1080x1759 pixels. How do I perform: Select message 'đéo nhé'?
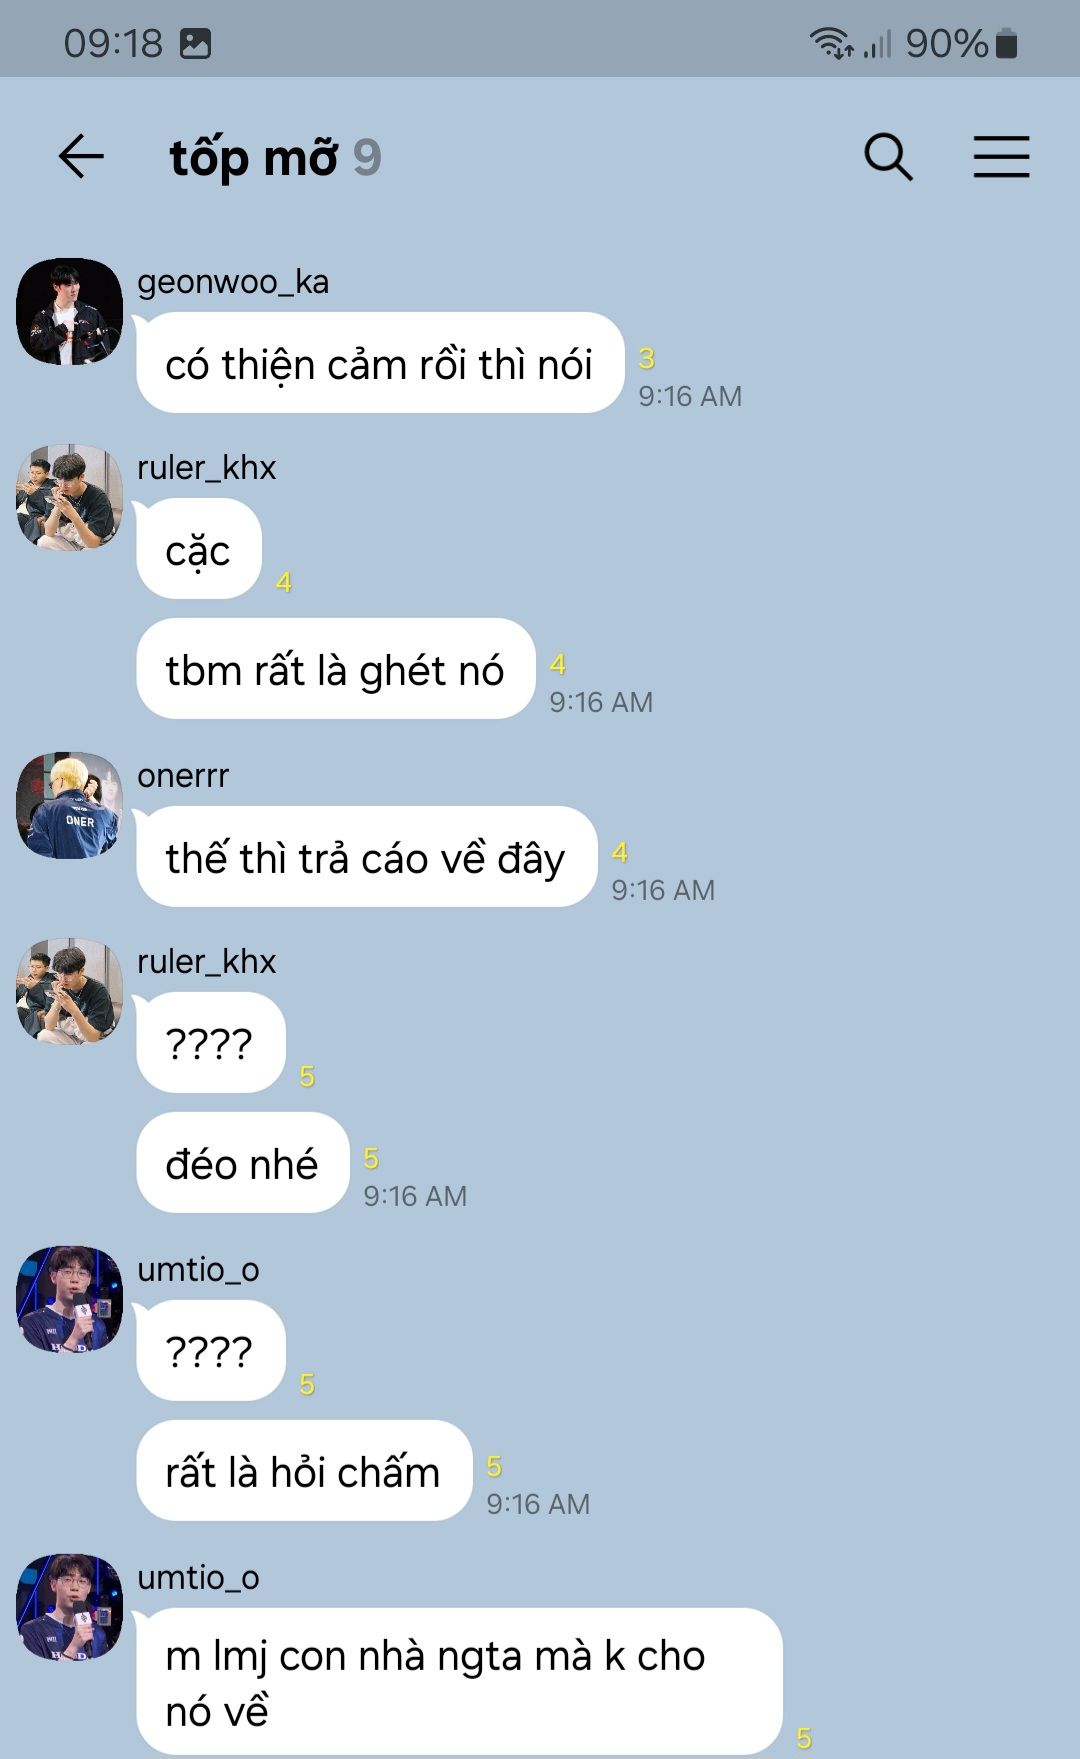242,1163
